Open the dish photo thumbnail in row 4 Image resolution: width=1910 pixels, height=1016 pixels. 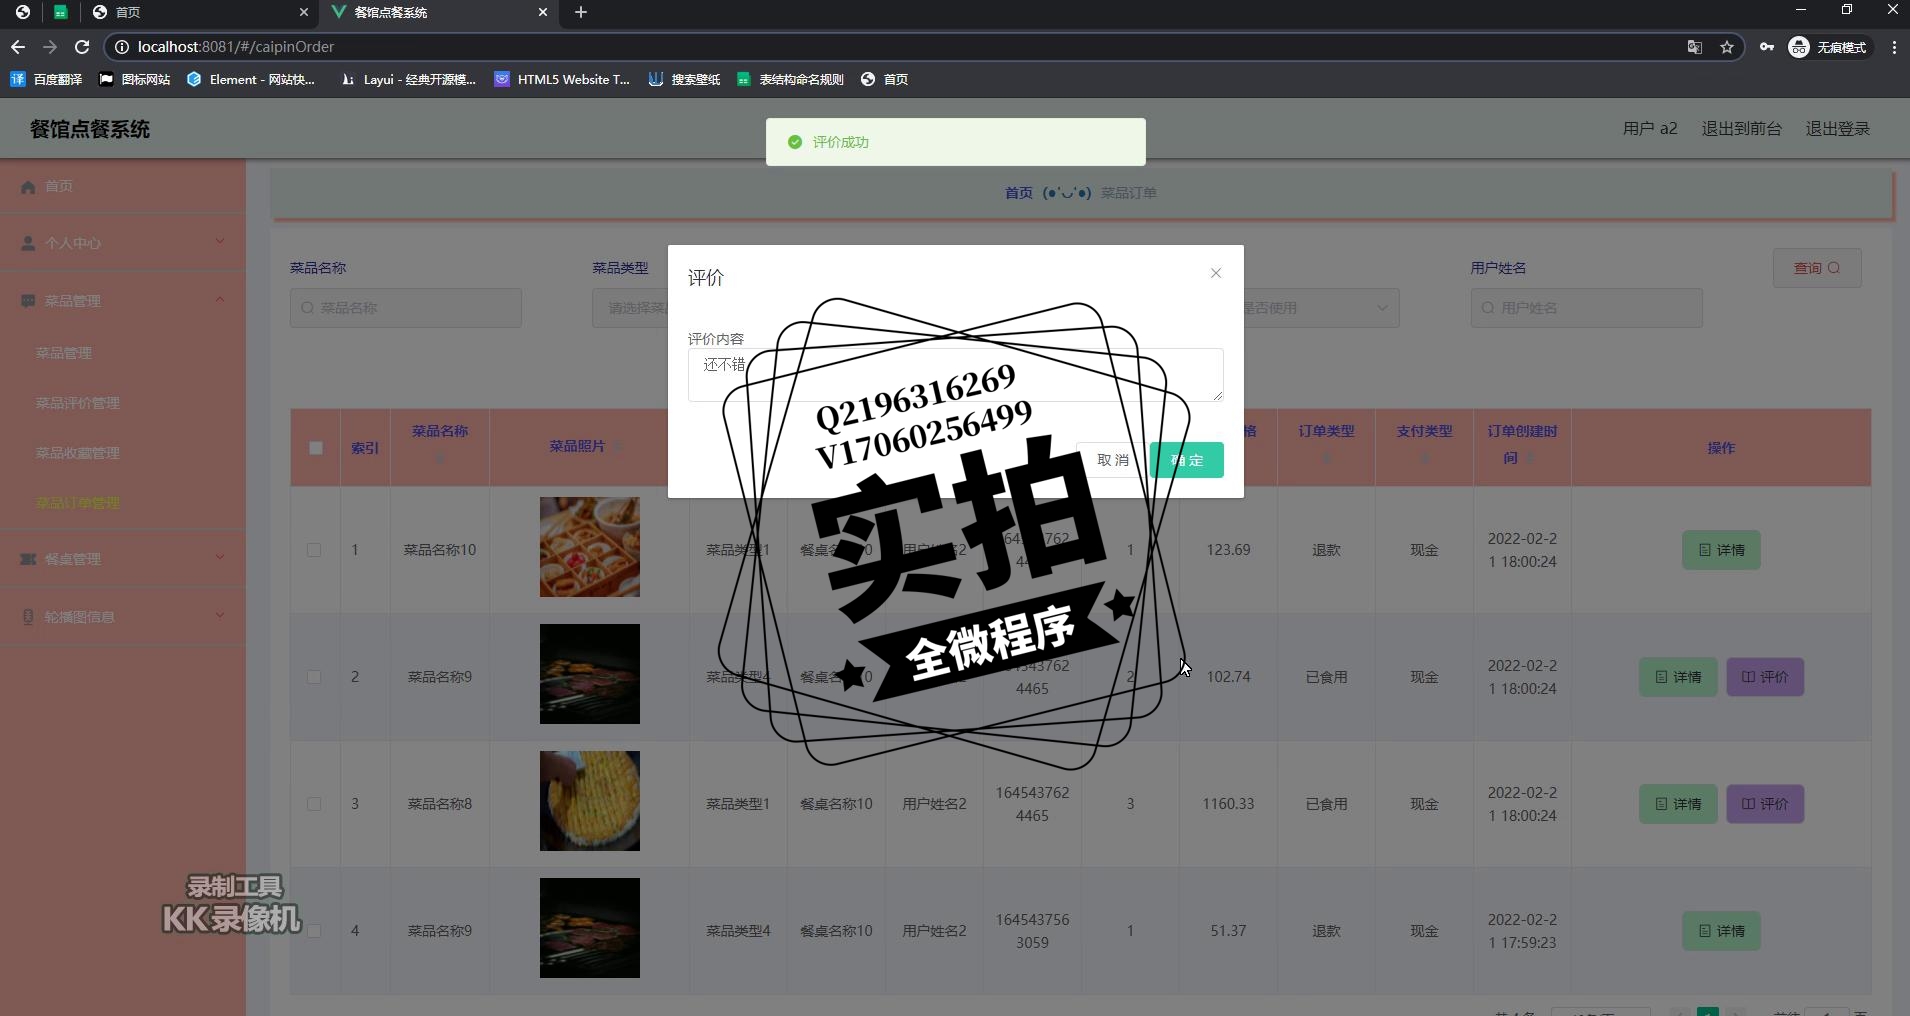pyautogui.click(x=590, y=928)
